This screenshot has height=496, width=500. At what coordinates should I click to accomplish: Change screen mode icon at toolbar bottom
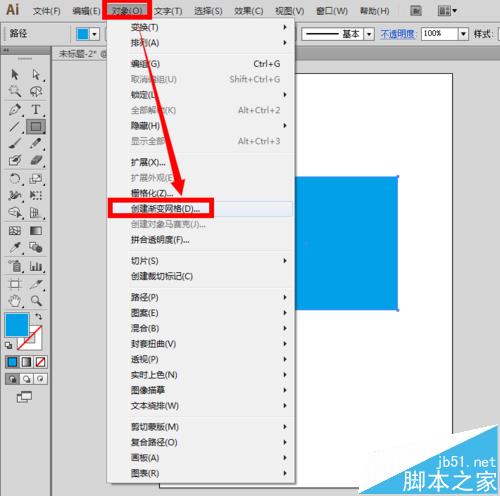tap(24, 397)
